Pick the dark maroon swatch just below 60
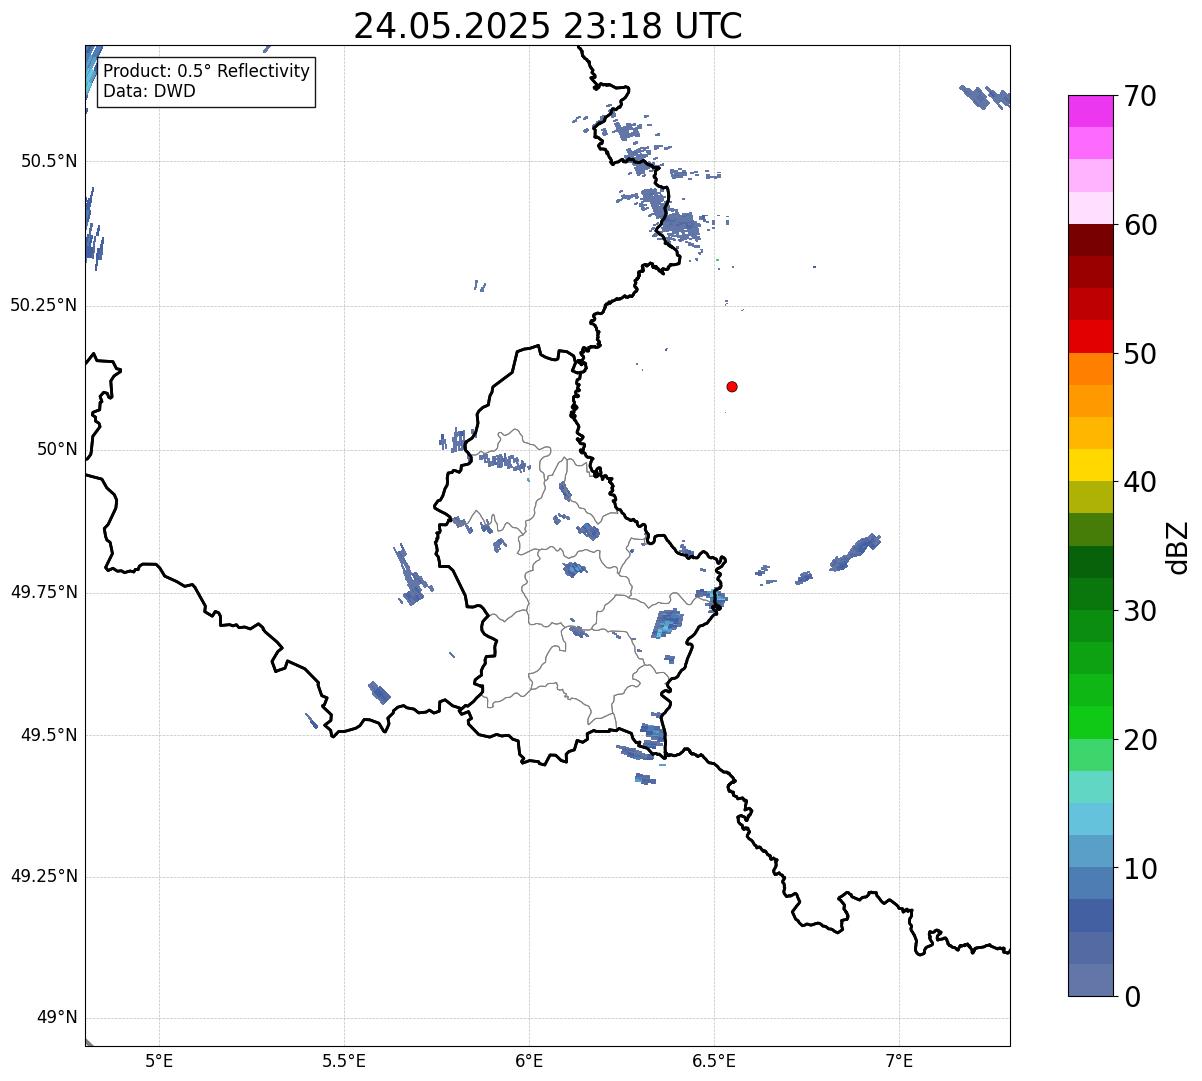 click(1090, 240)
